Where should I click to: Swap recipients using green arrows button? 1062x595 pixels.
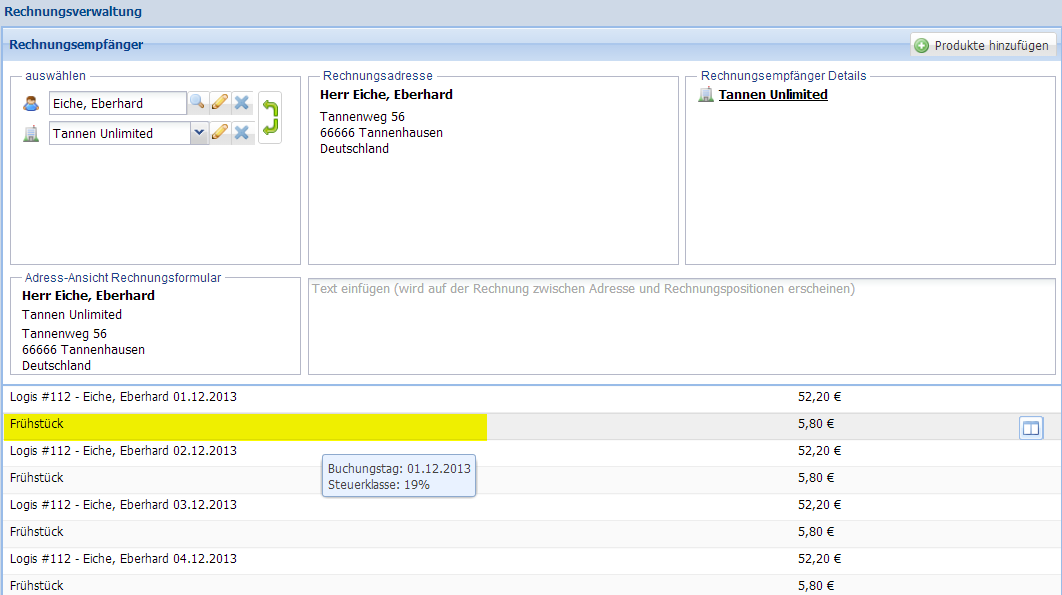click(270, 118)
